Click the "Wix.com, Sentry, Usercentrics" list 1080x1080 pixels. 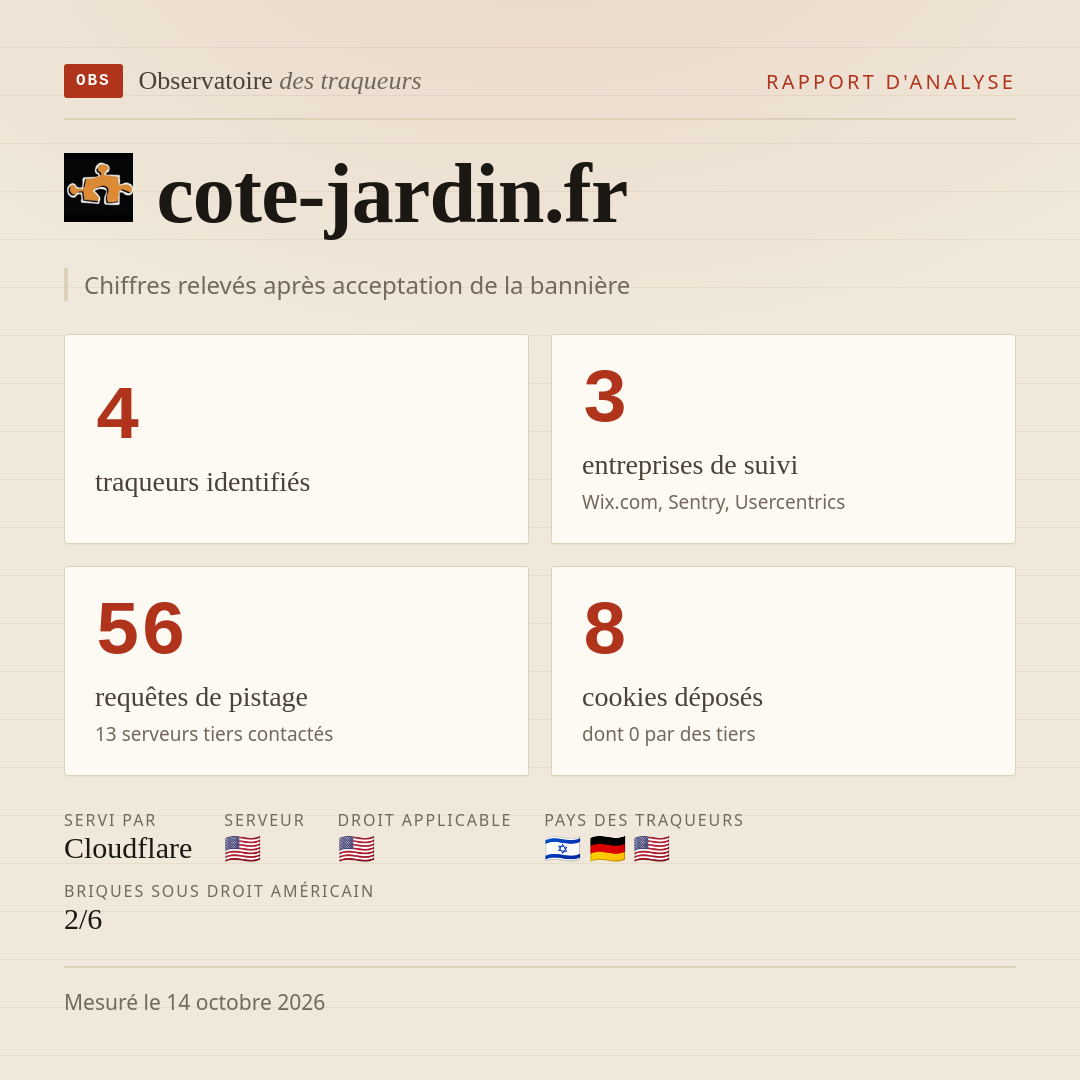coord(713,502)
